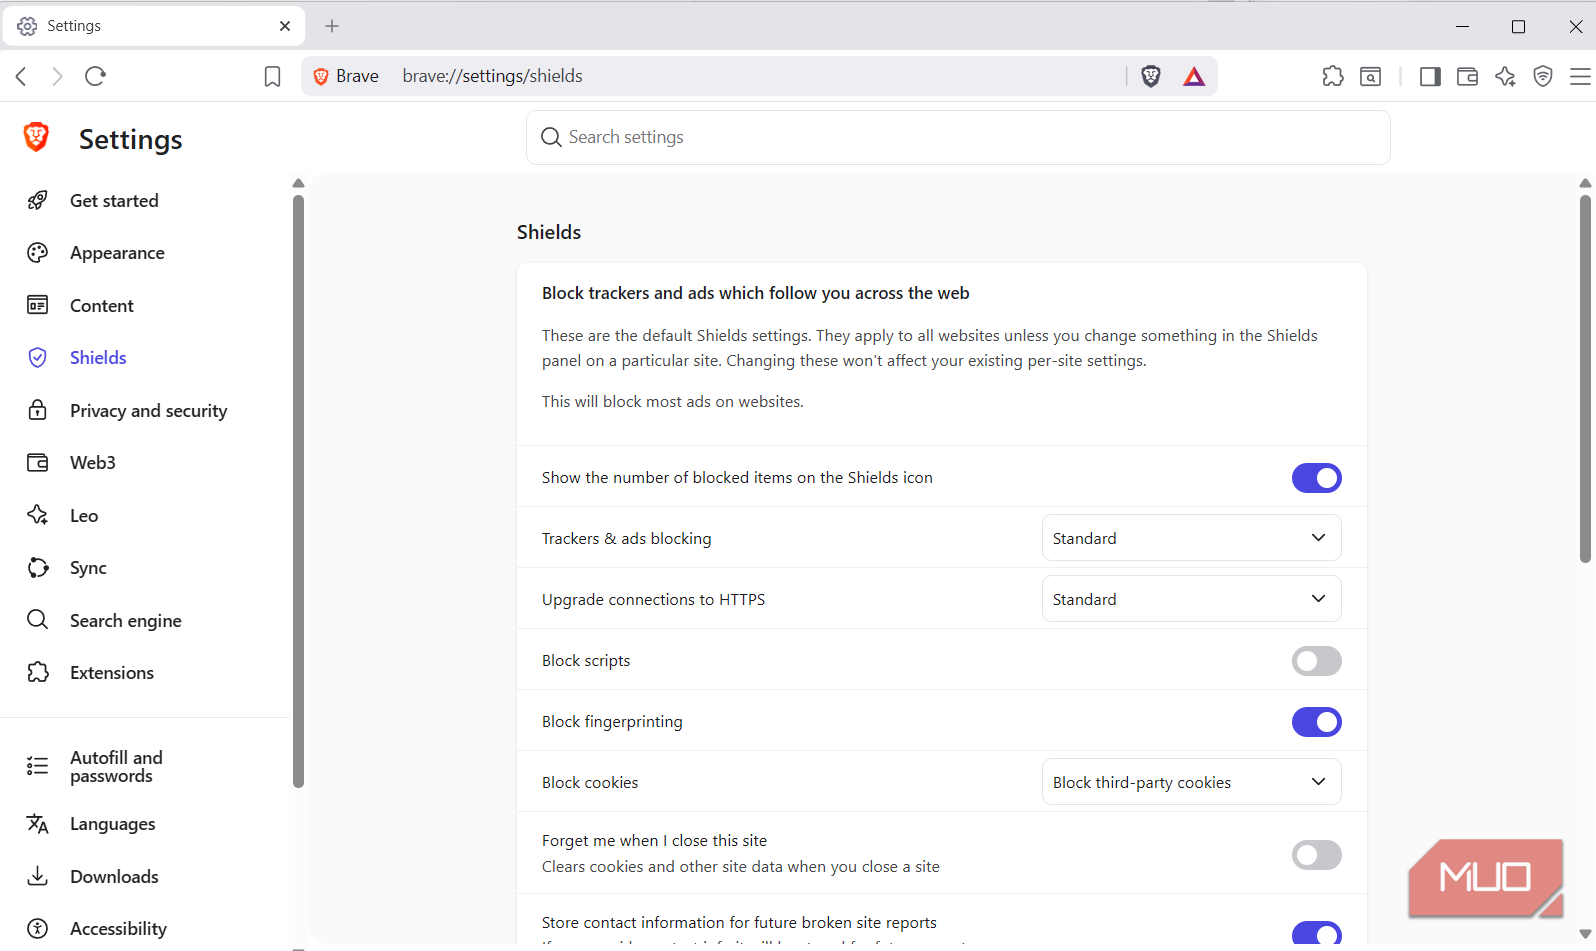Open the Appearance settings section
This screenshot has height=951, width=1596.
[117, 253]
